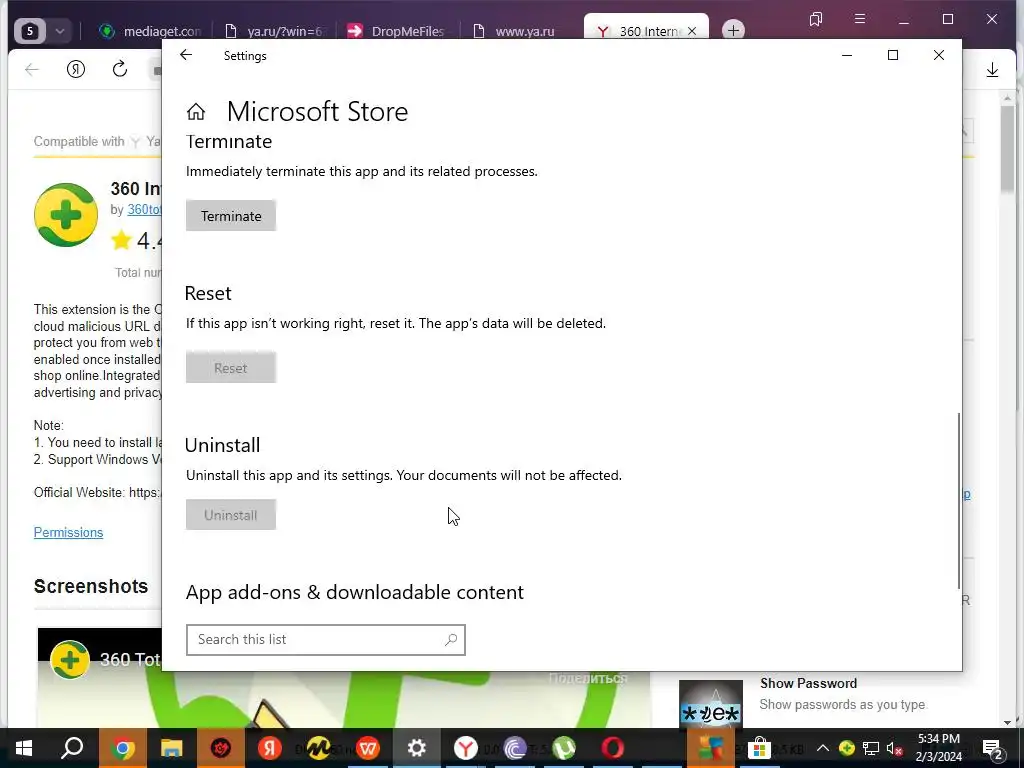Show hidden system tray icons
The width and height of the screenshot is (1024, 768).
click(823, 748)
